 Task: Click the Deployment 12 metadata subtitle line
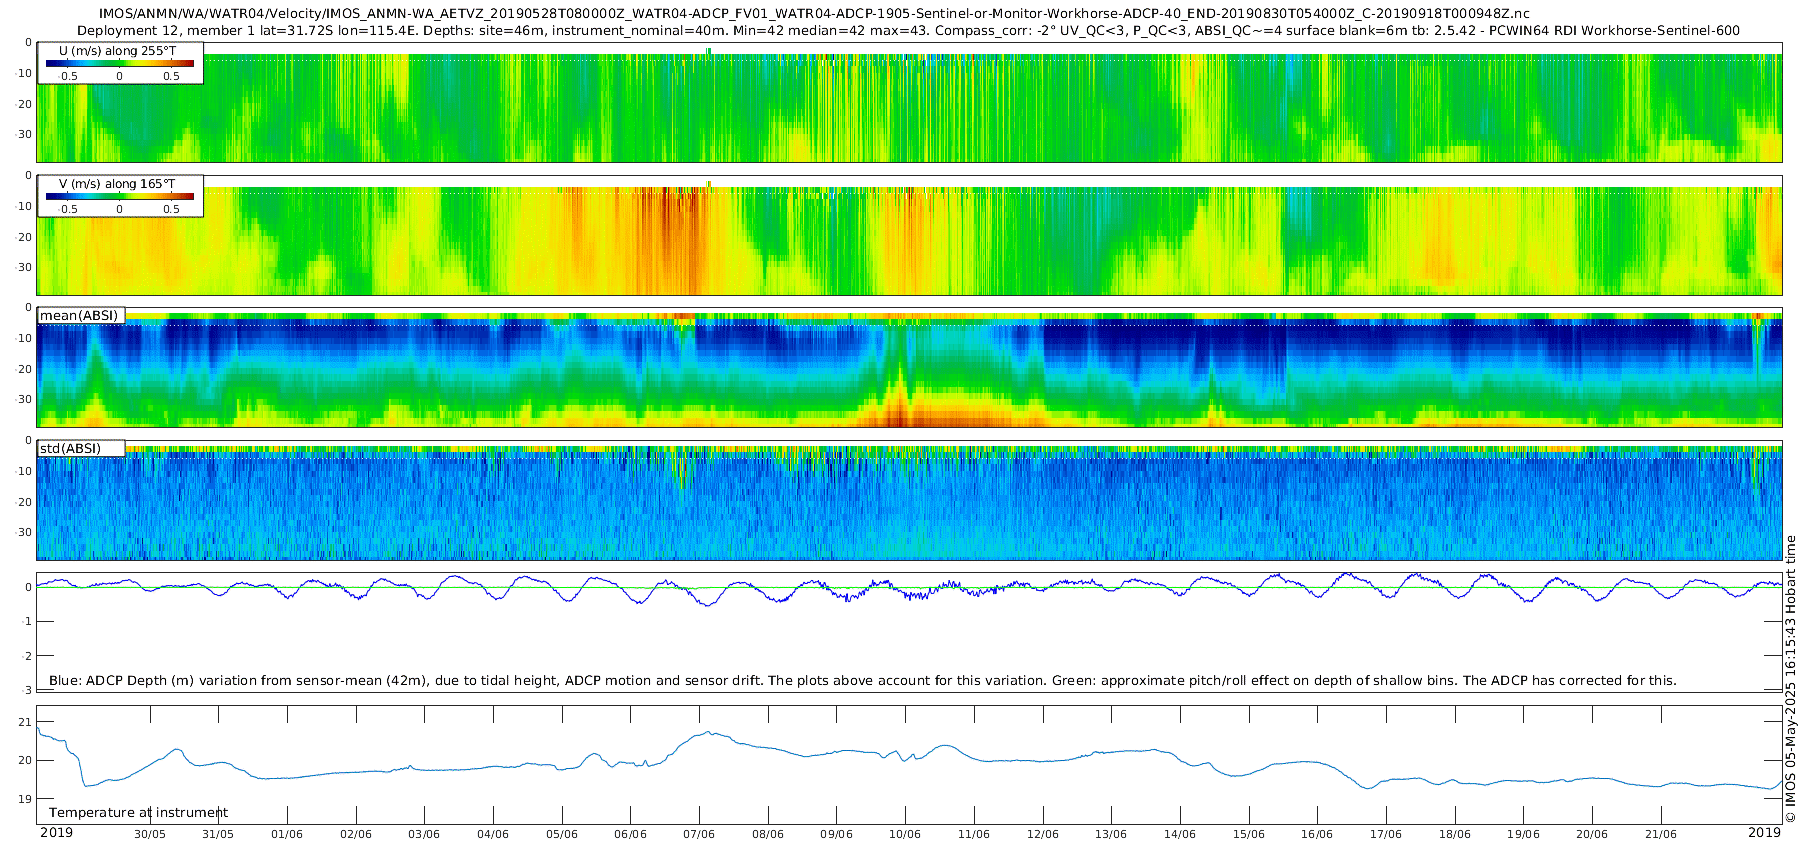(908, 30)
